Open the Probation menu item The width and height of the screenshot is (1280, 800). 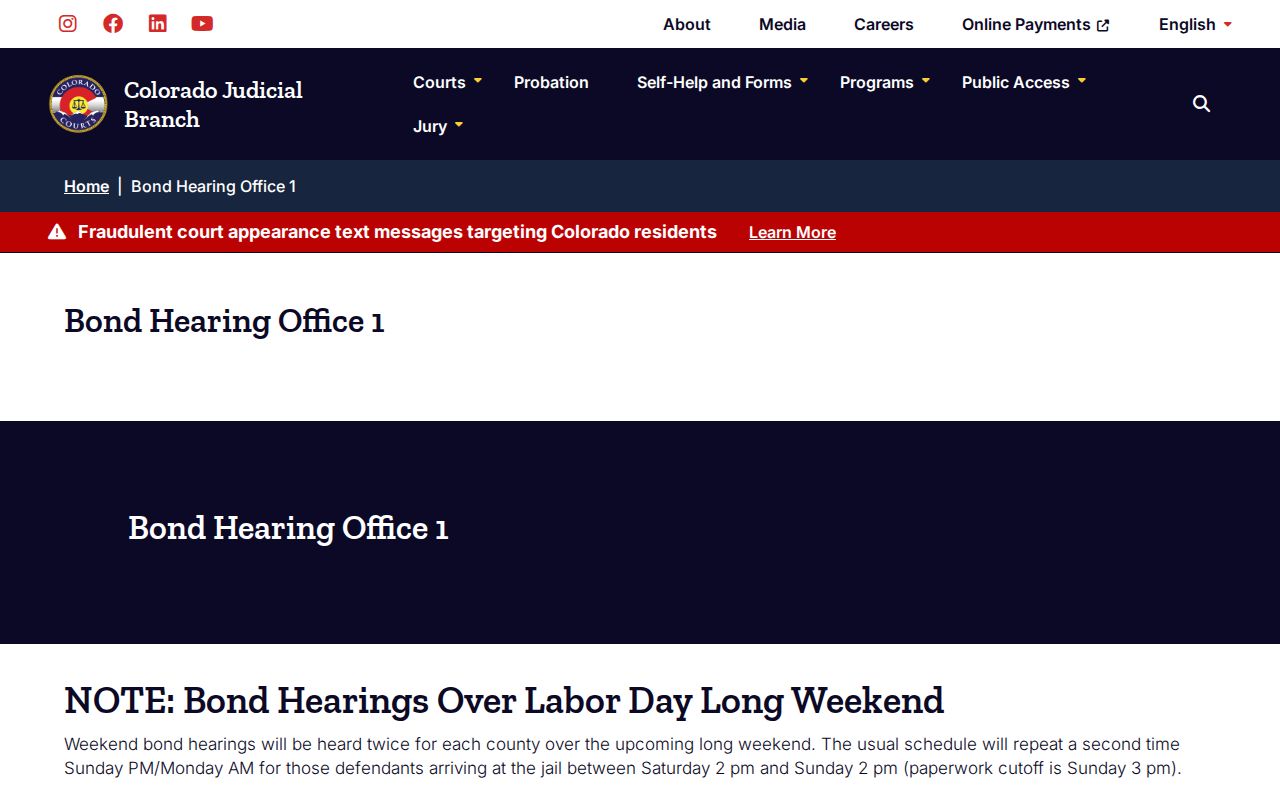[551, 82]
